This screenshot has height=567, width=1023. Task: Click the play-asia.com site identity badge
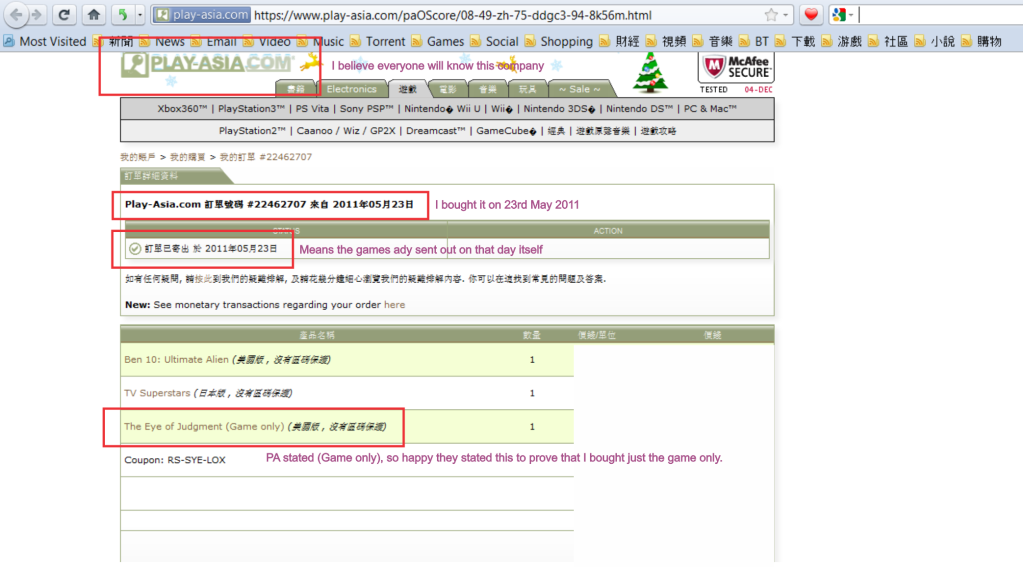coord(202,15)
